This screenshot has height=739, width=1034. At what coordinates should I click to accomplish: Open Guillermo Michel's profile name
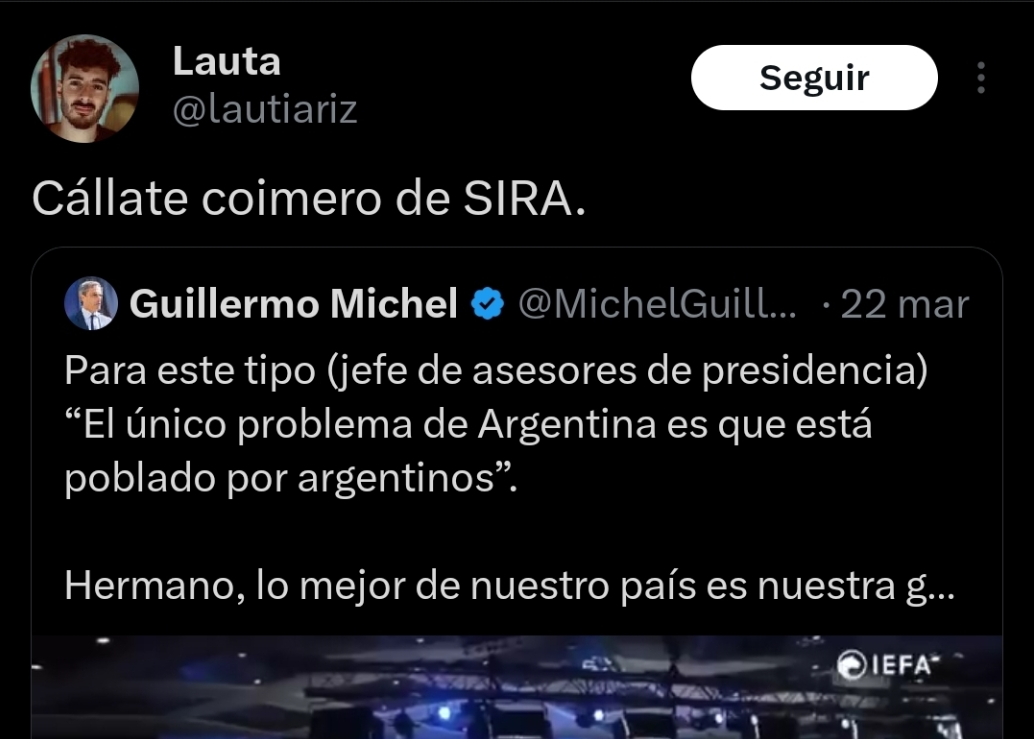point(293,304)
